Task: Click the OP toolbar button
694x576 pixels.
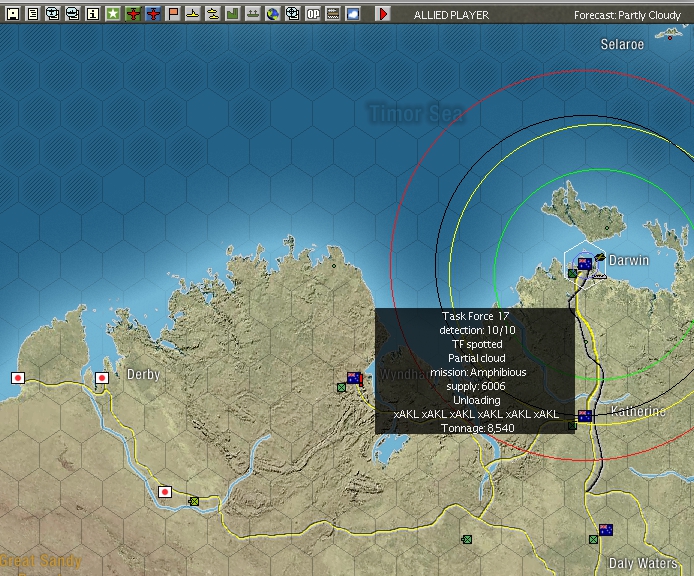Action: click(313, 14)
